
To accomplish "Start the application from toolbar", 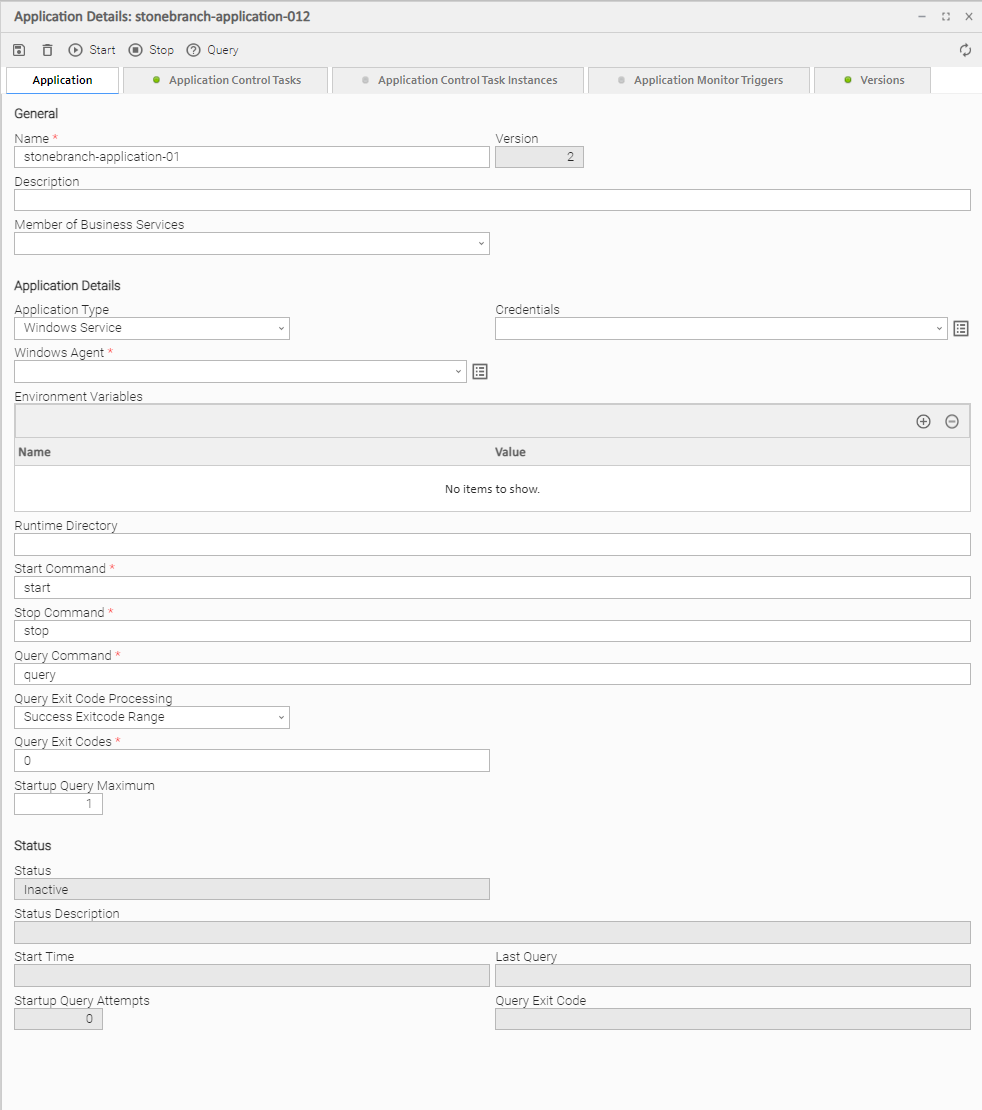I will tap(92, 50).
